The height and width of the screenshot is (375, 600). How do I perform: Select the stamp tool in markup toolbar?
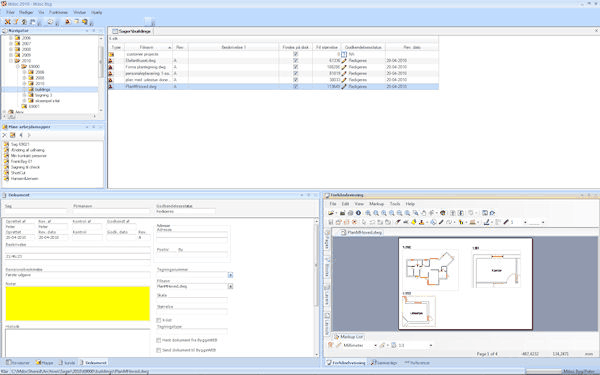(422, 222)
